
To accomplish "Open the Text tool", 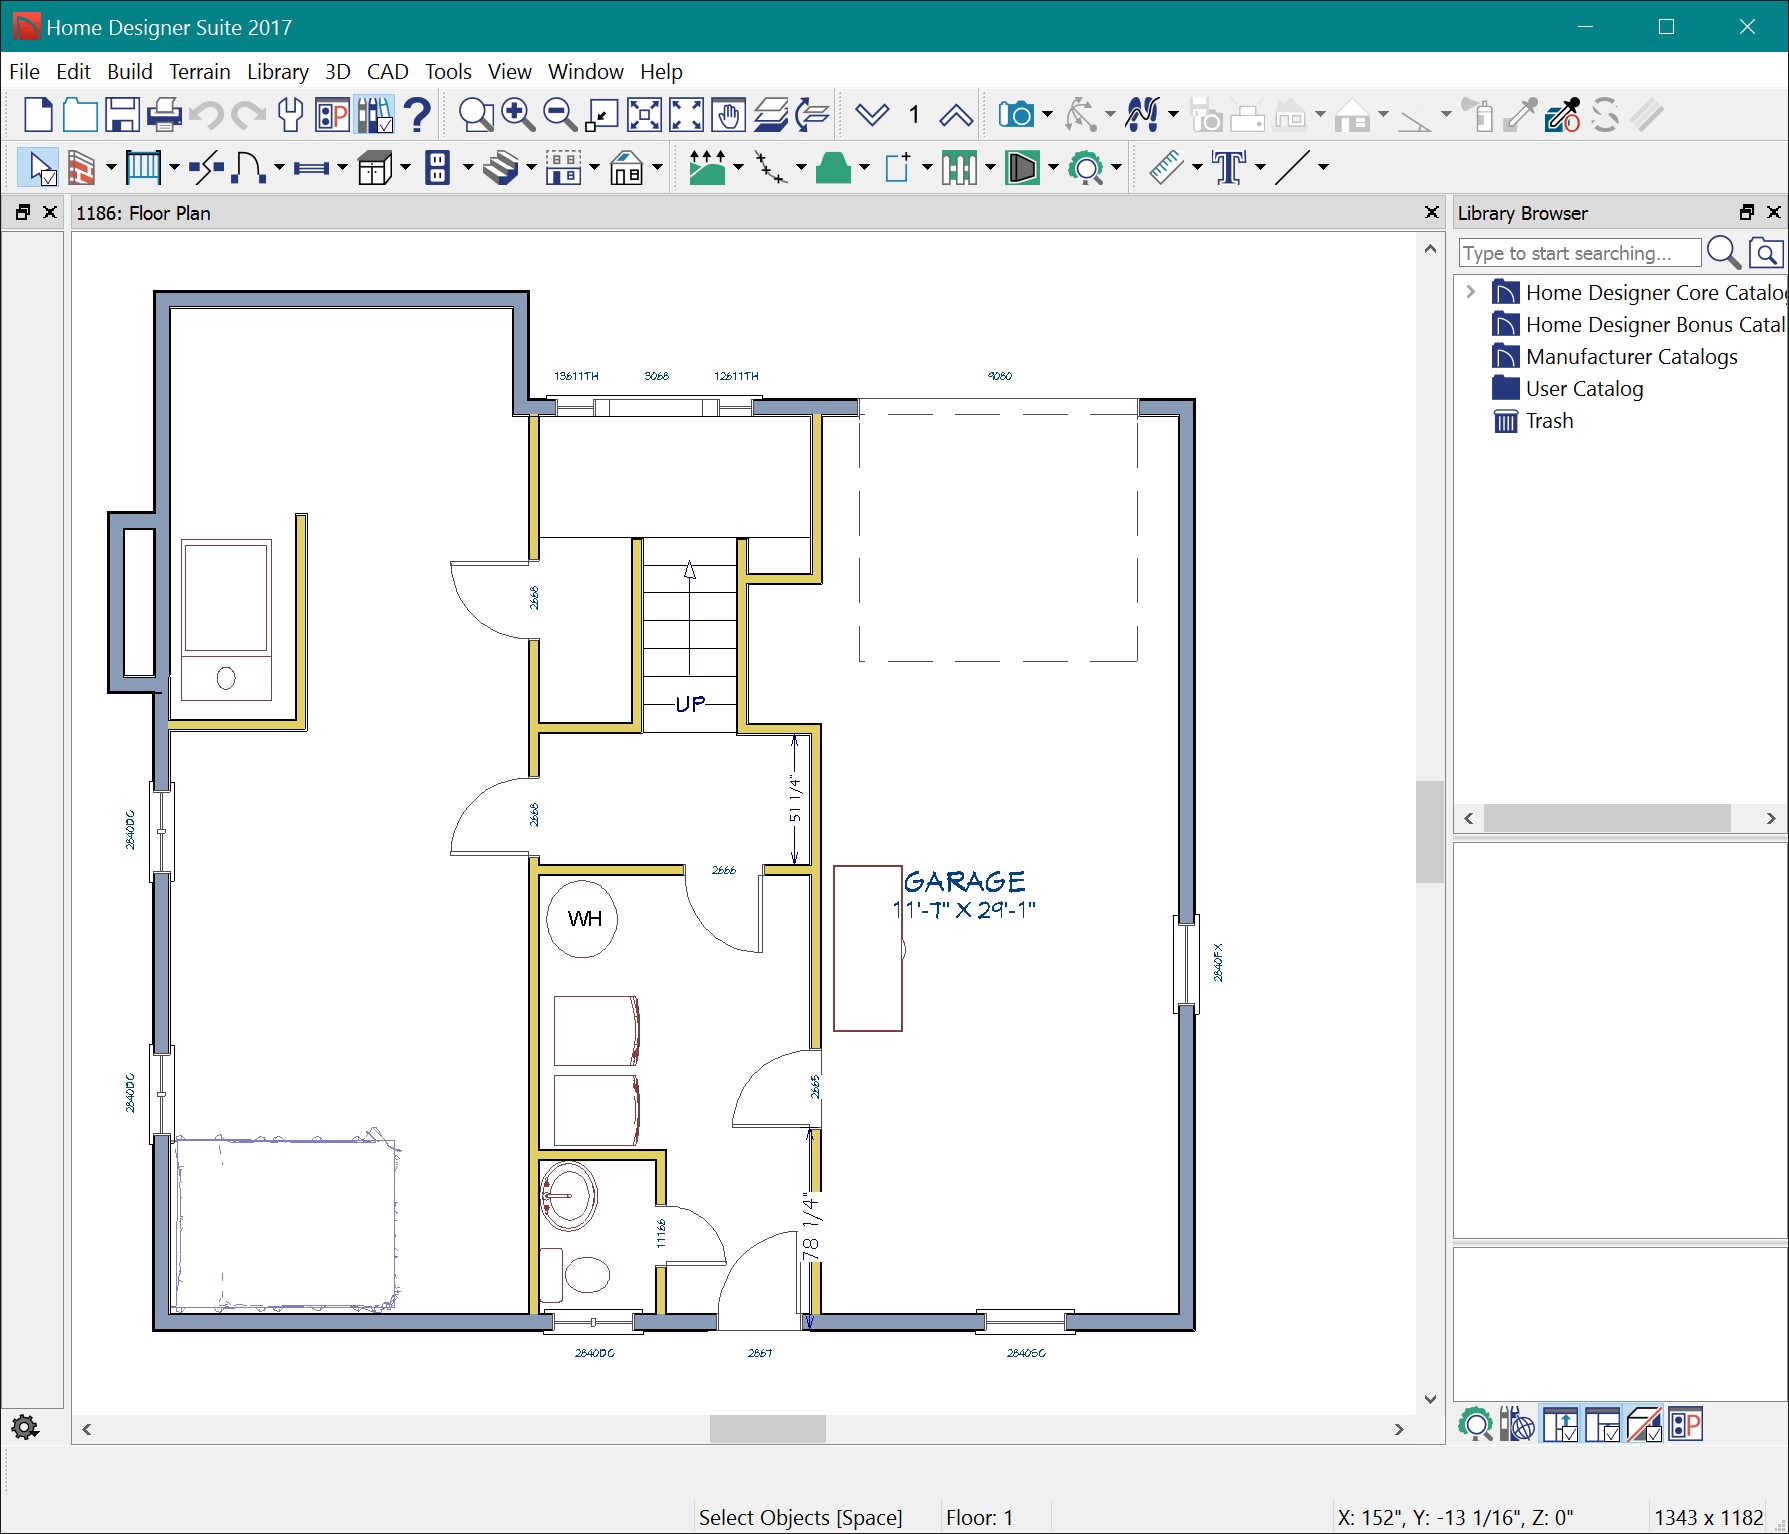I will tap(1228, 168).
